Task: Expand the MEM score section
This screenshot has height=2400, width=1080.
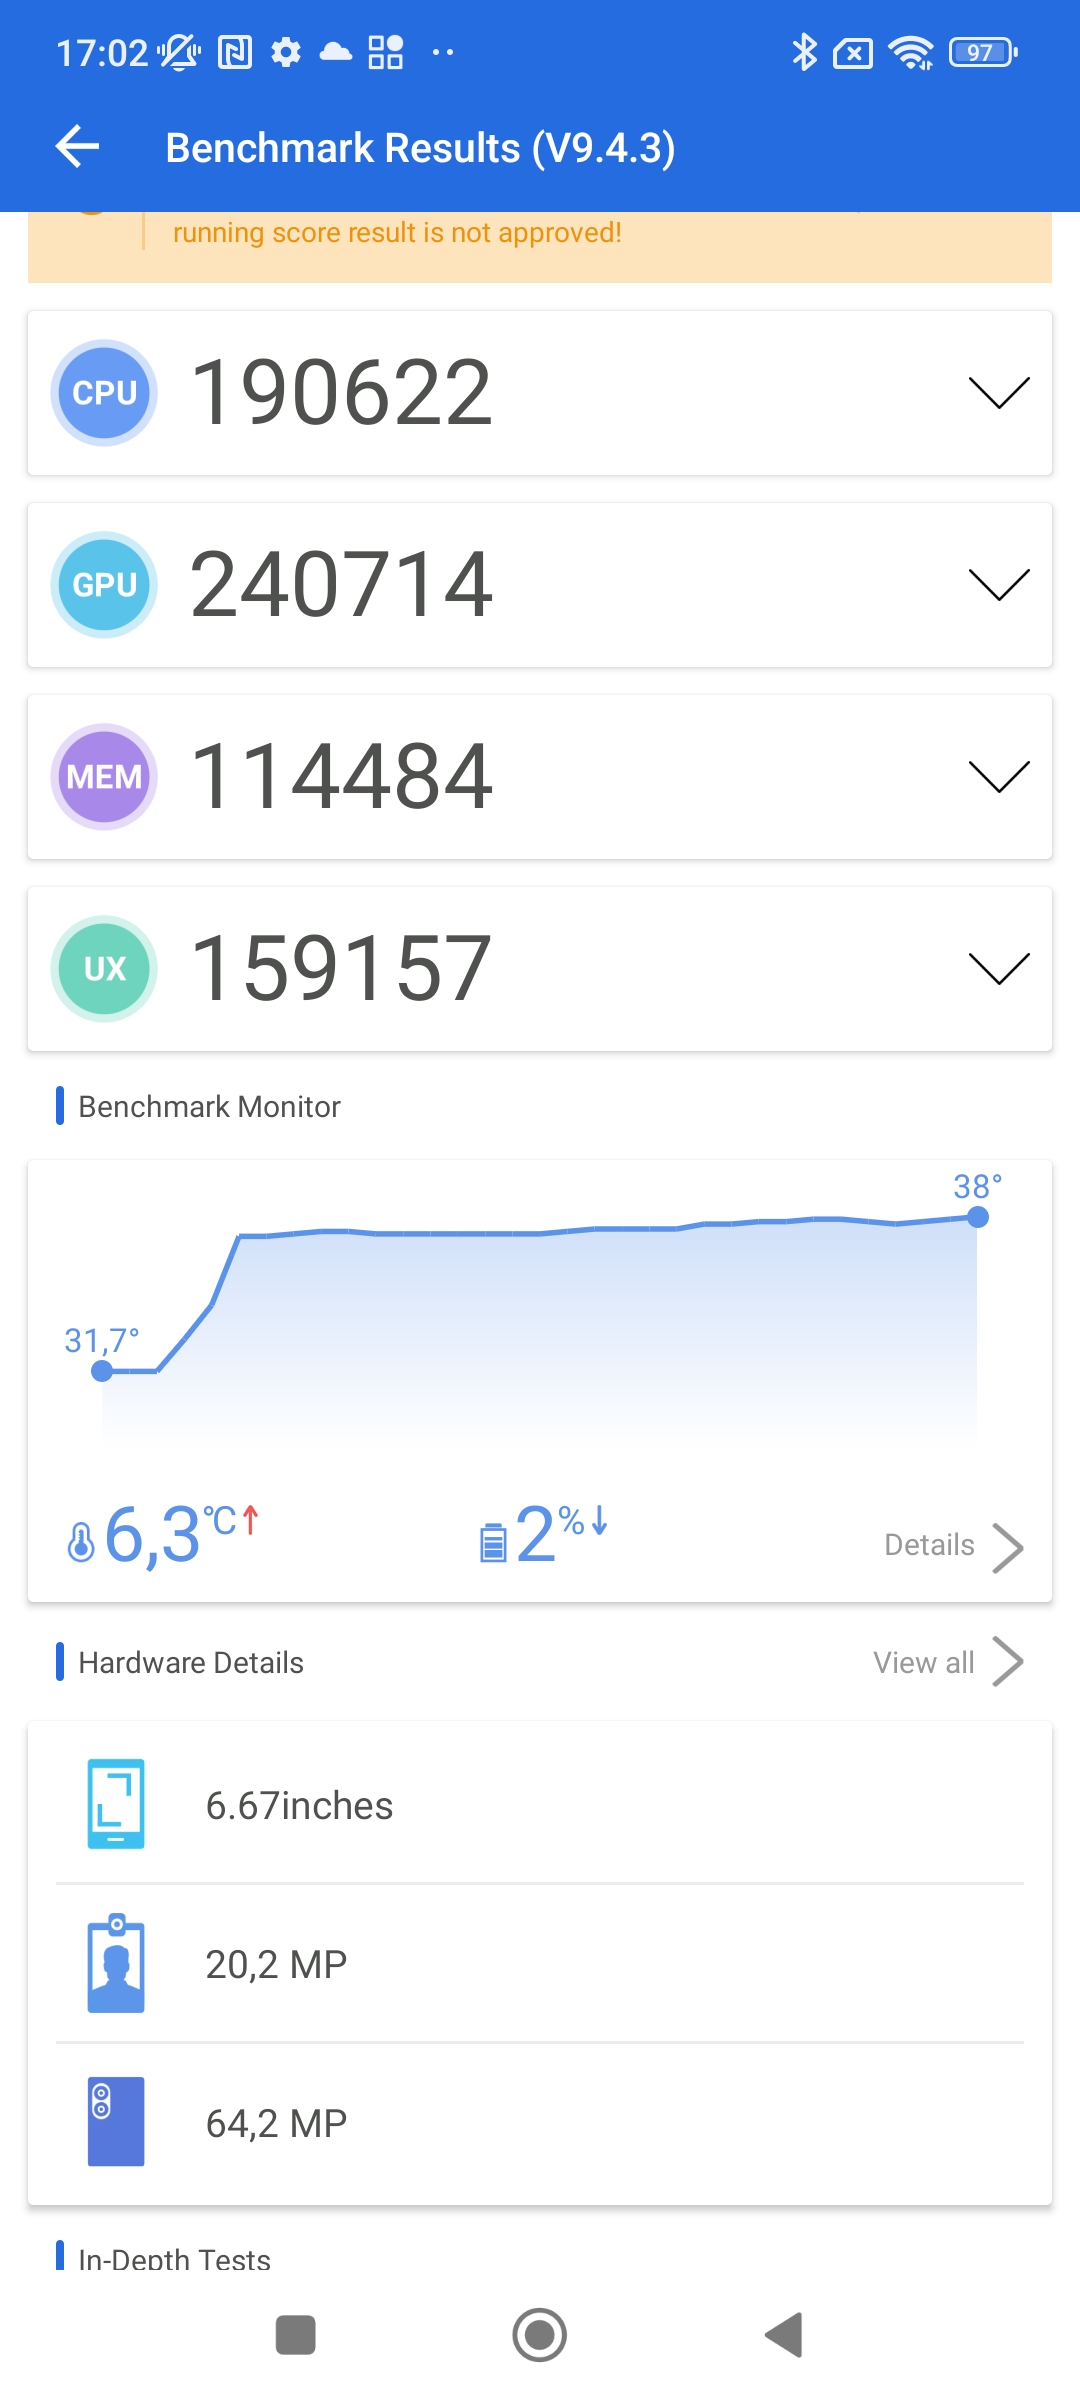Action: pyautogui.click(x=999, y=777)
